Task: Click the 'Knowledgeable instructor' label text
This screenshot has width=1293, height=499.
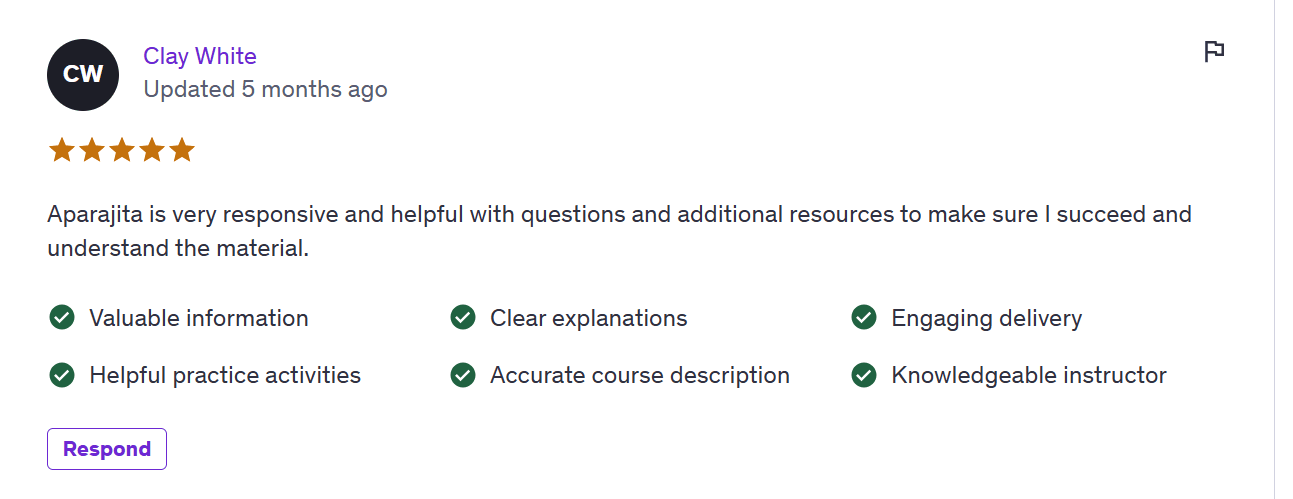Action: pos(1029,375)
